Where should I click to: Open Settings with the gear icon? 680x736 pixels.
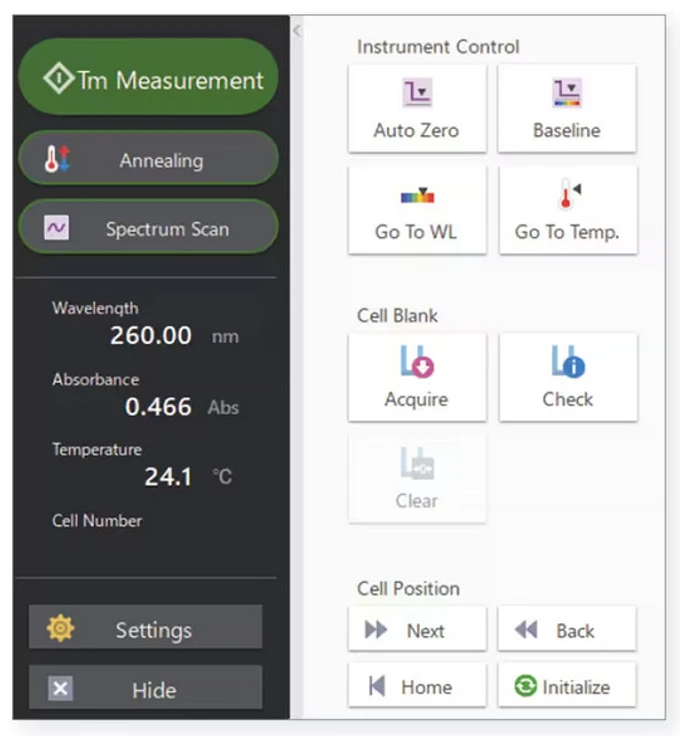click(61, 629)
